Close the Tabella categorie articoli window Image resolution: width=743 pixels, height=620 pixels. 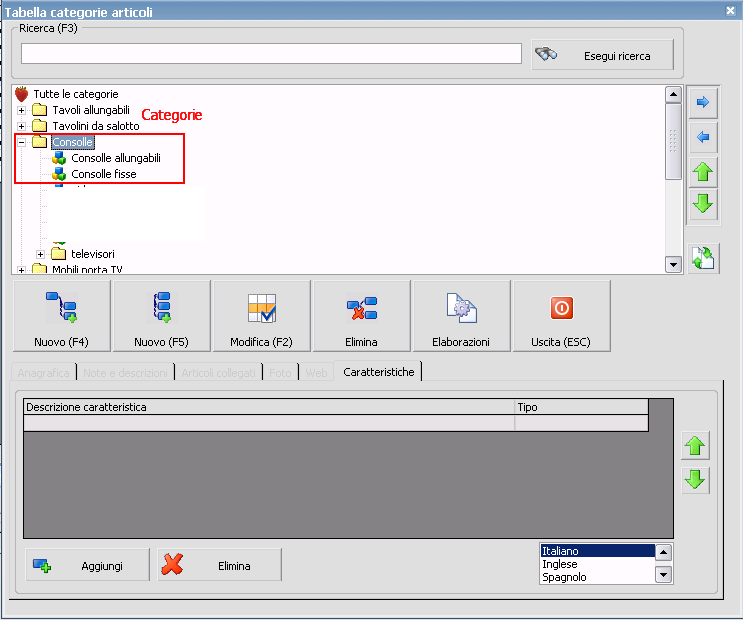tap(730, 10)
